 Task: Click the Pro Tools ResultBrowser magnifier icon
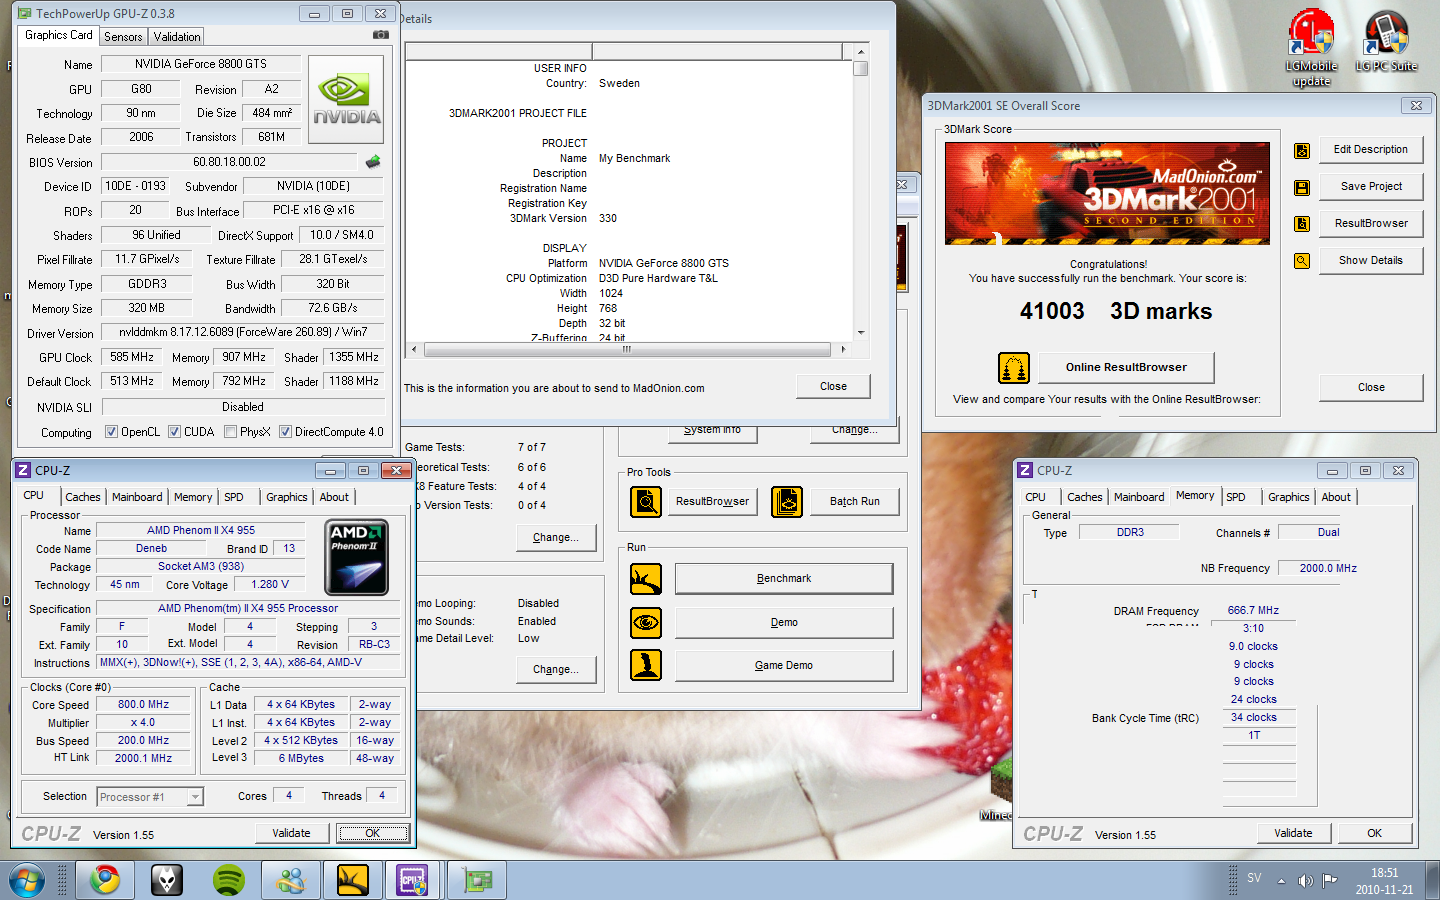click(646, 502)
